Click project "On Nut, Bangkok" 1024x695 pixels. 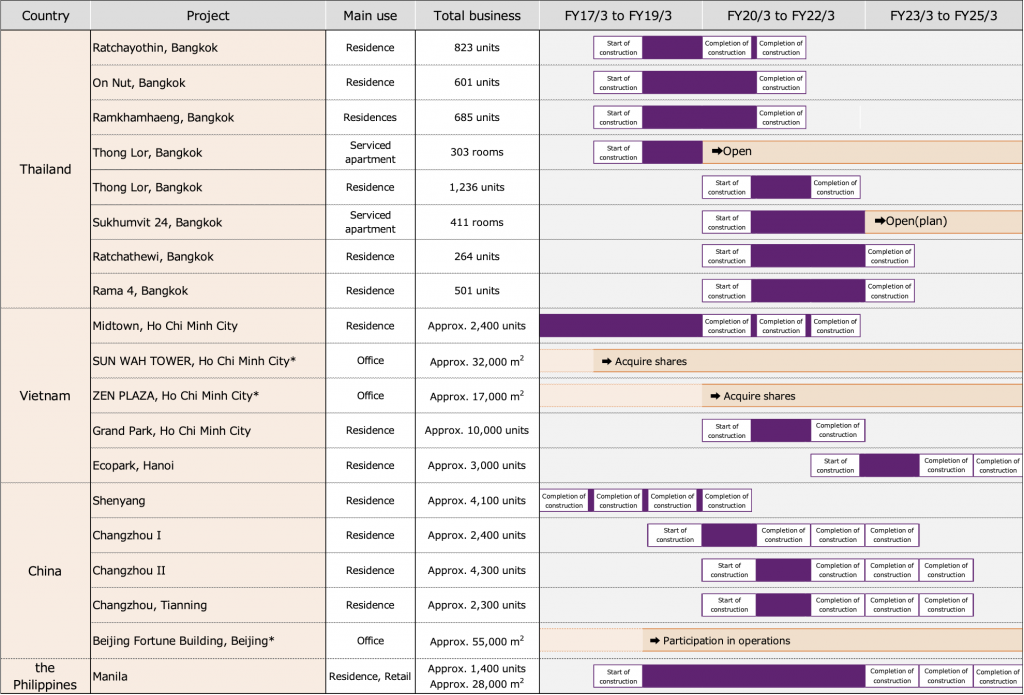point(139,83)
